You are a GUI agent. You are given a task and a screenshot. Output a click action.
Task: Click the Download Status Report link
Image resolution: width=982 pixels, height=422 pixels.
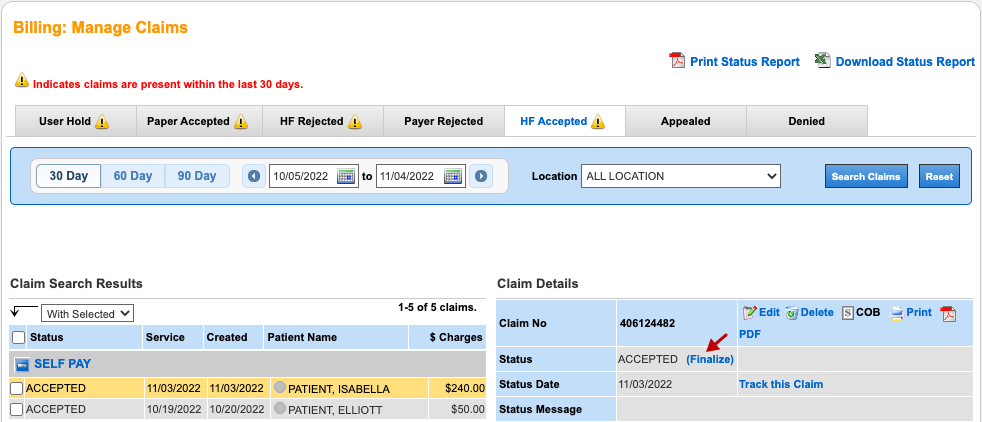coord(905,61)
